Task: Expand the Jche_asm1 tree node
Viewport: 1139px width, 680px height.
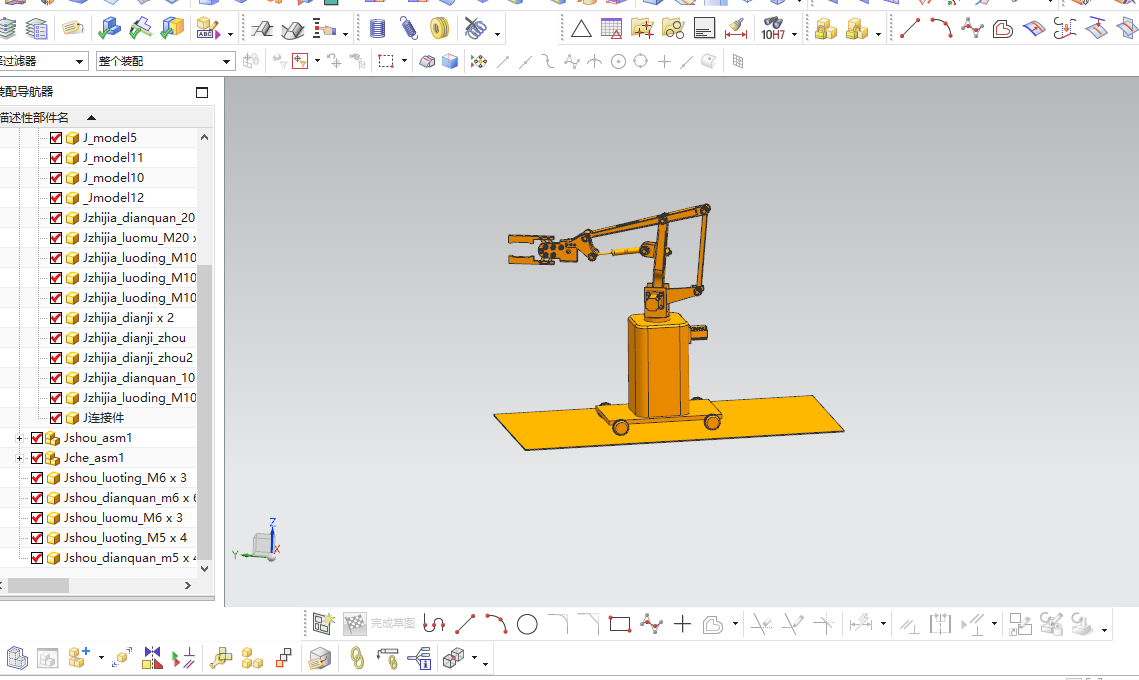Action: 20,458
